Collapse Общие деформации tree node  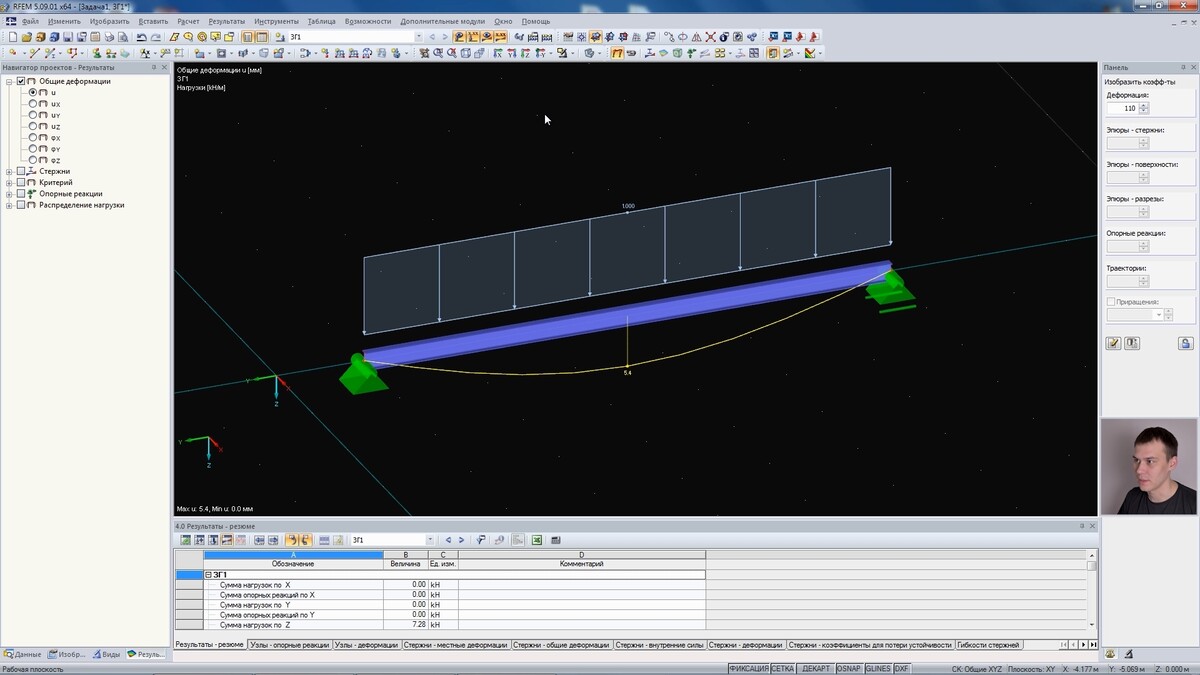9,81
